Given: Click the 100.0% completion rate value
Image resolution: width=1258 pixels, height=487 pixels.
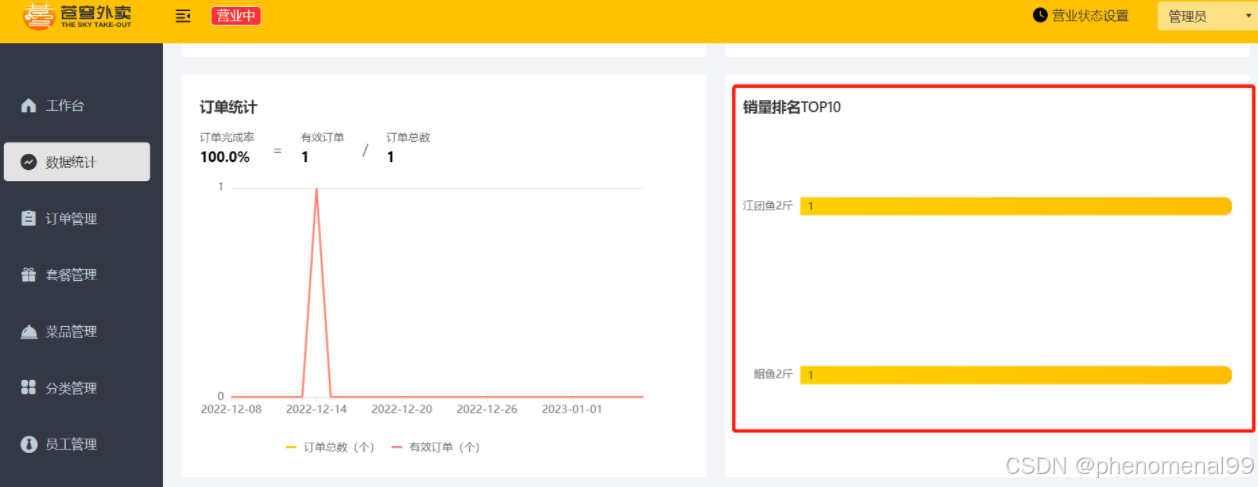Looking at the screenshot, I should point(225,157).
